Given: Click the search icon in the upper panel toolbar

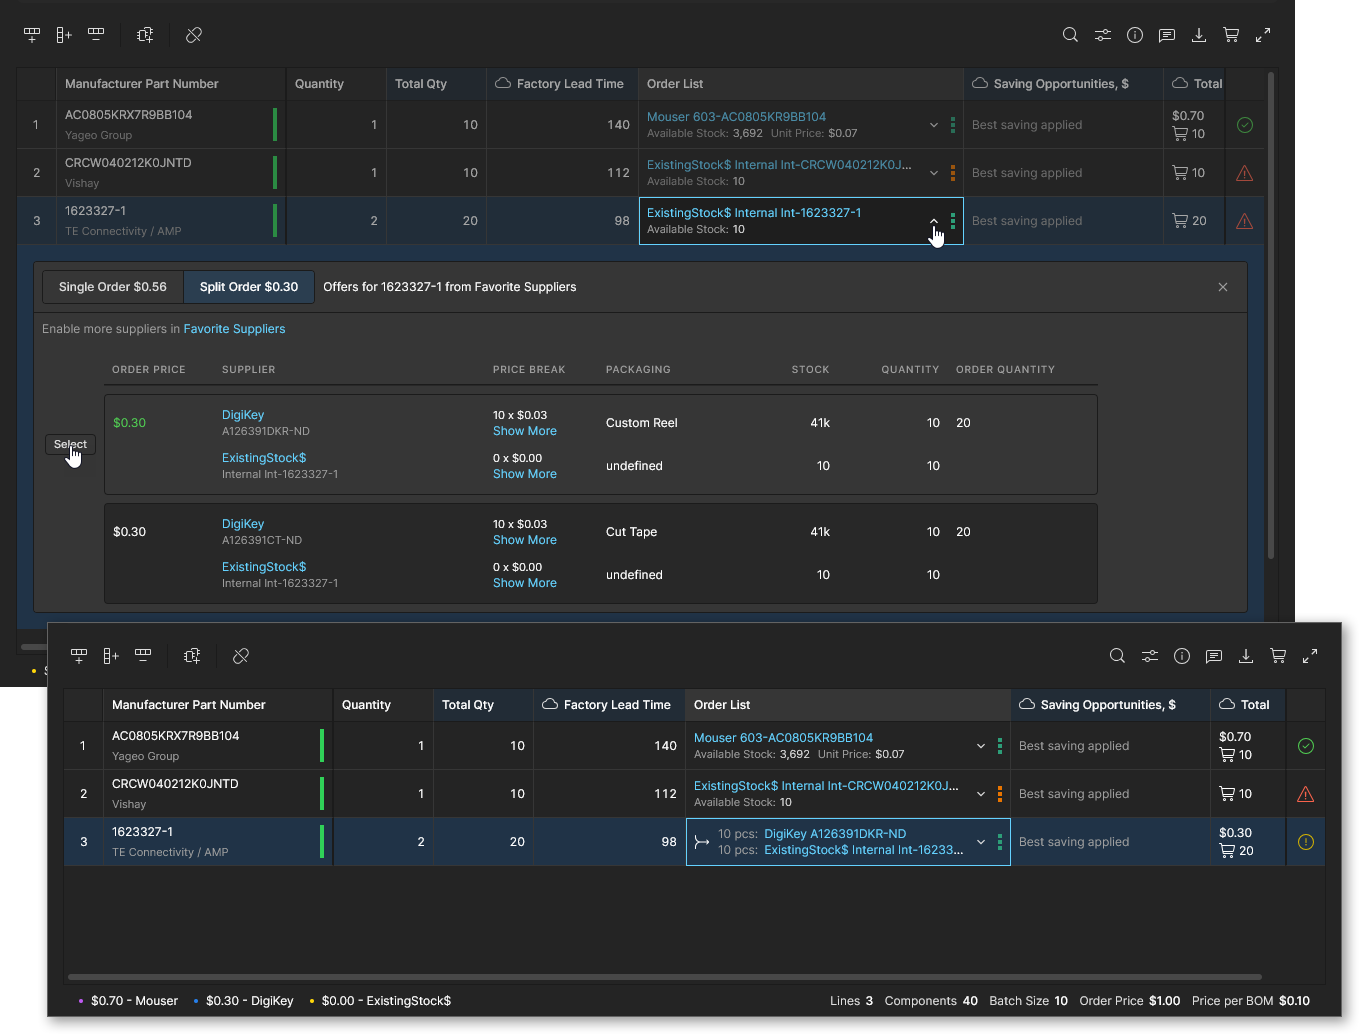Looking at the screenshot, I should coord(1070,35).
